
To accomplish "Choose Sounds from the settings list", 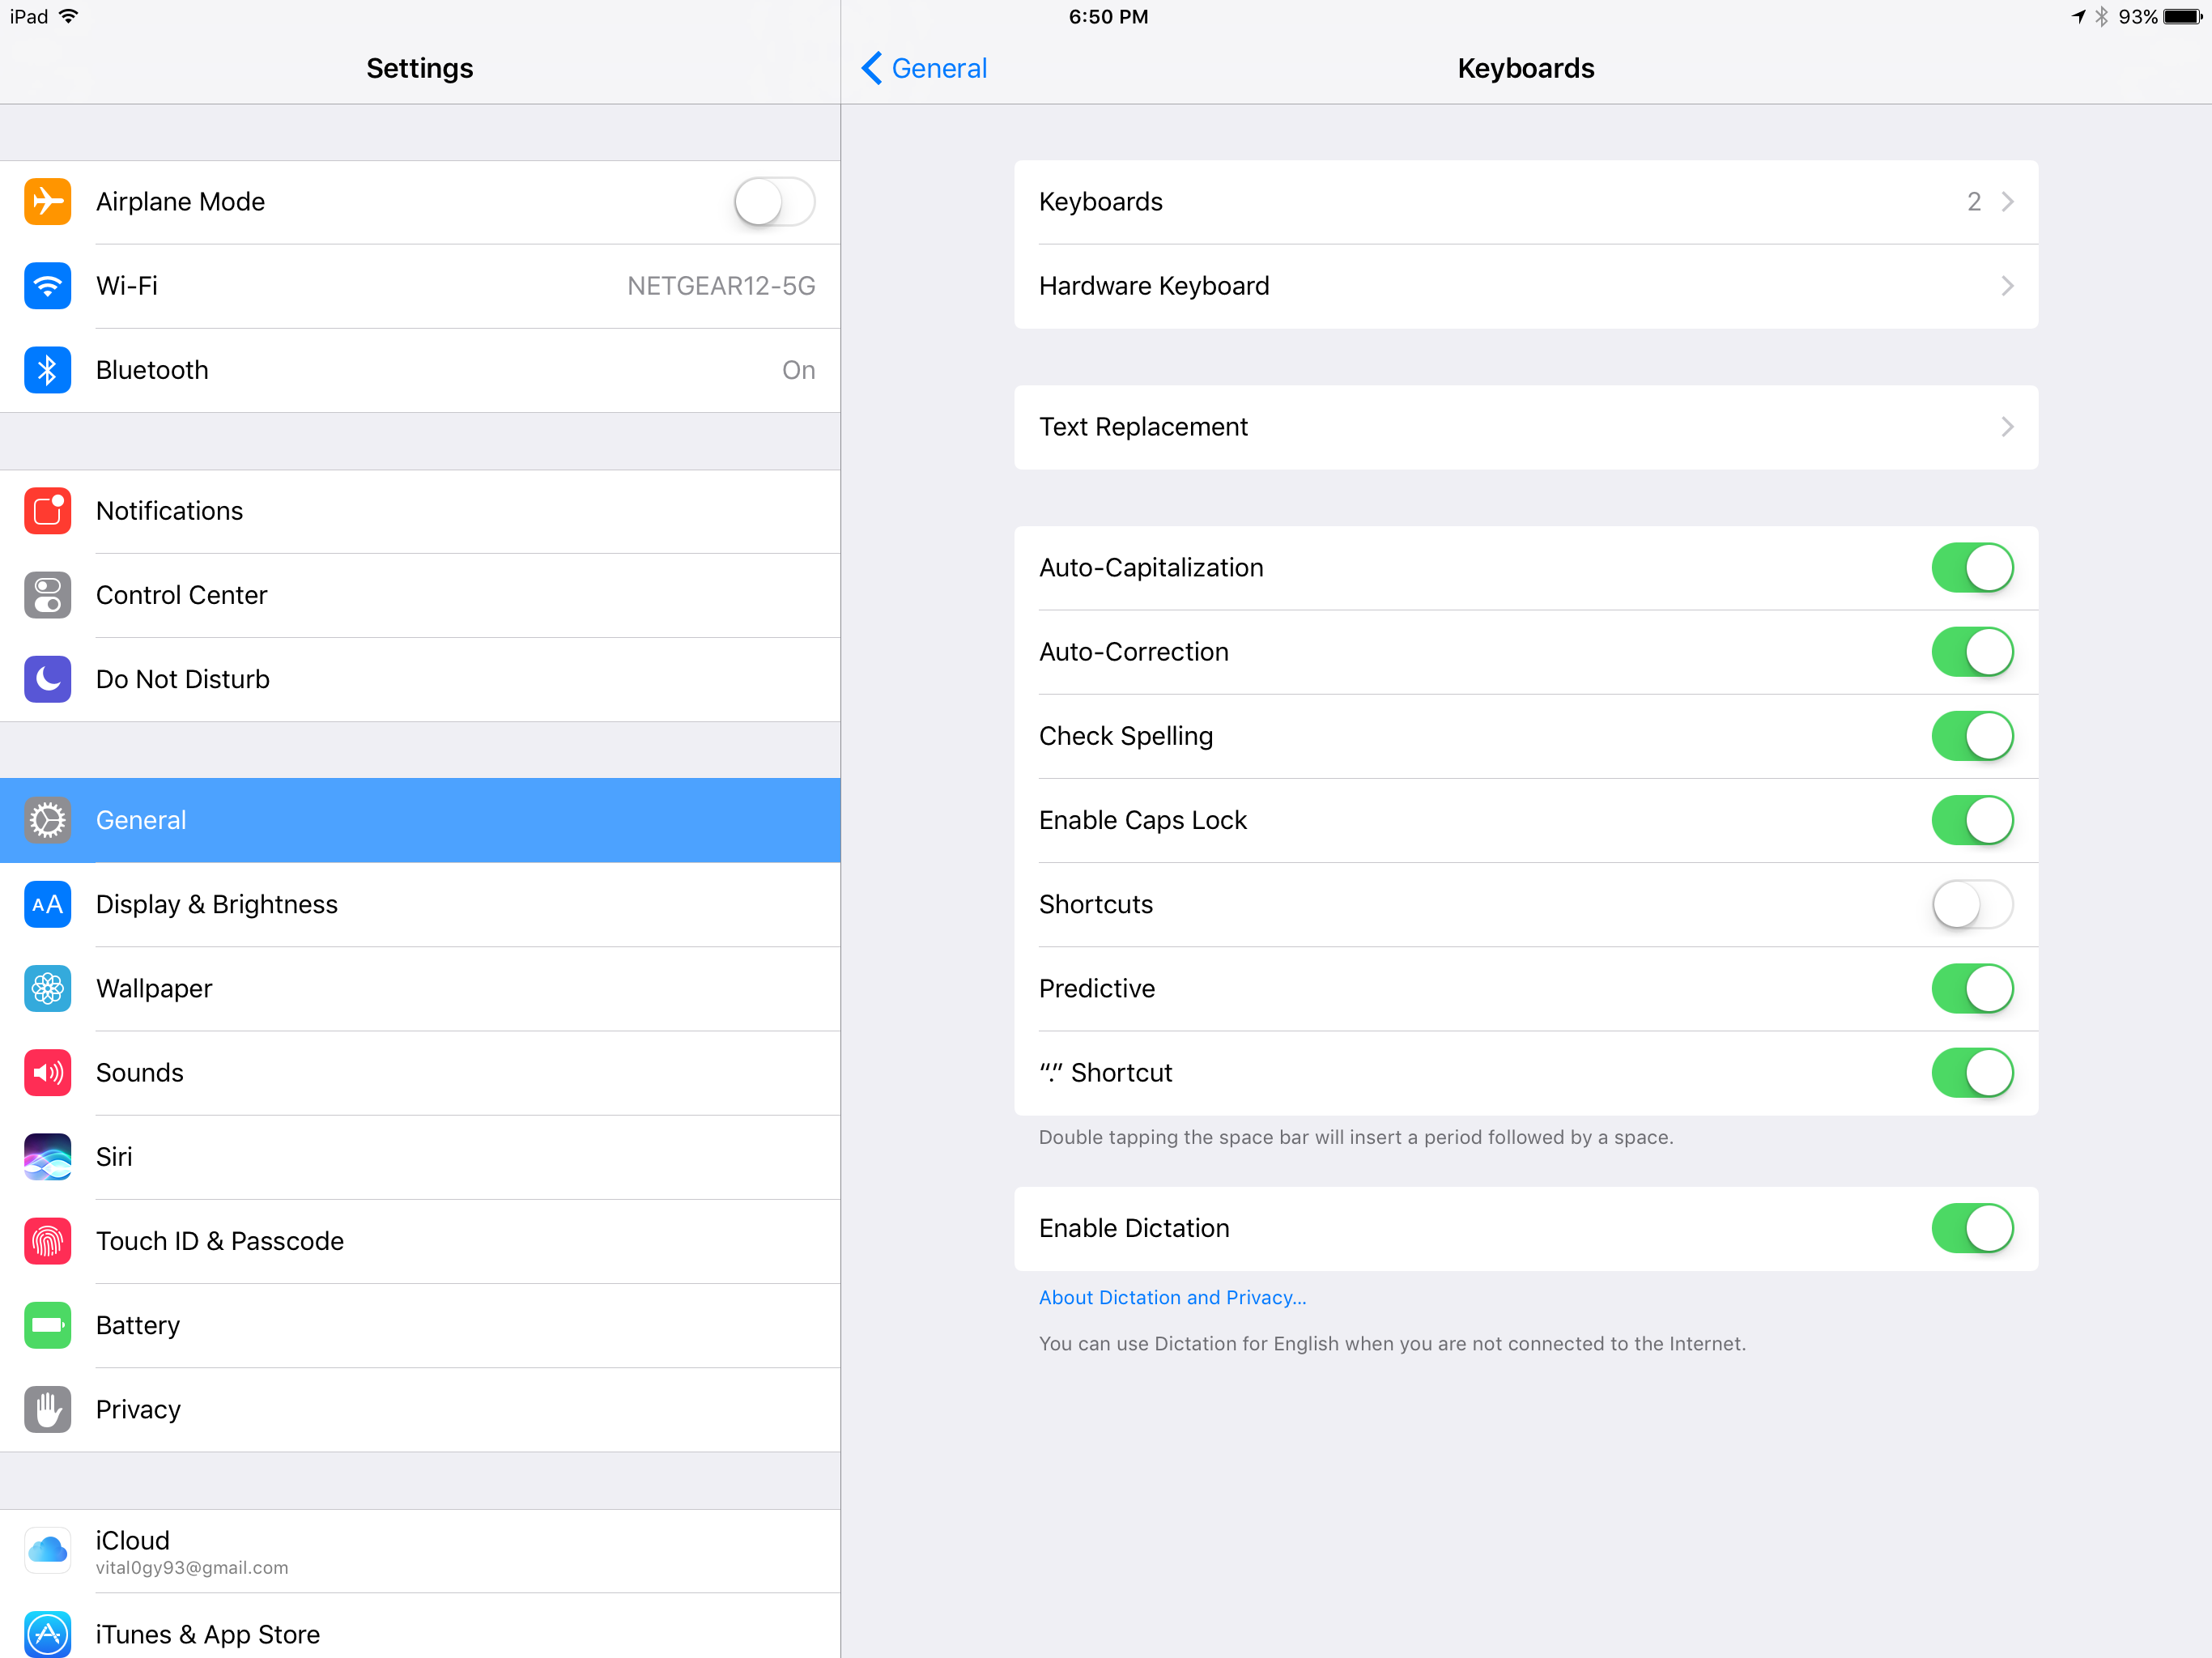I will (x=420, y=1073).
